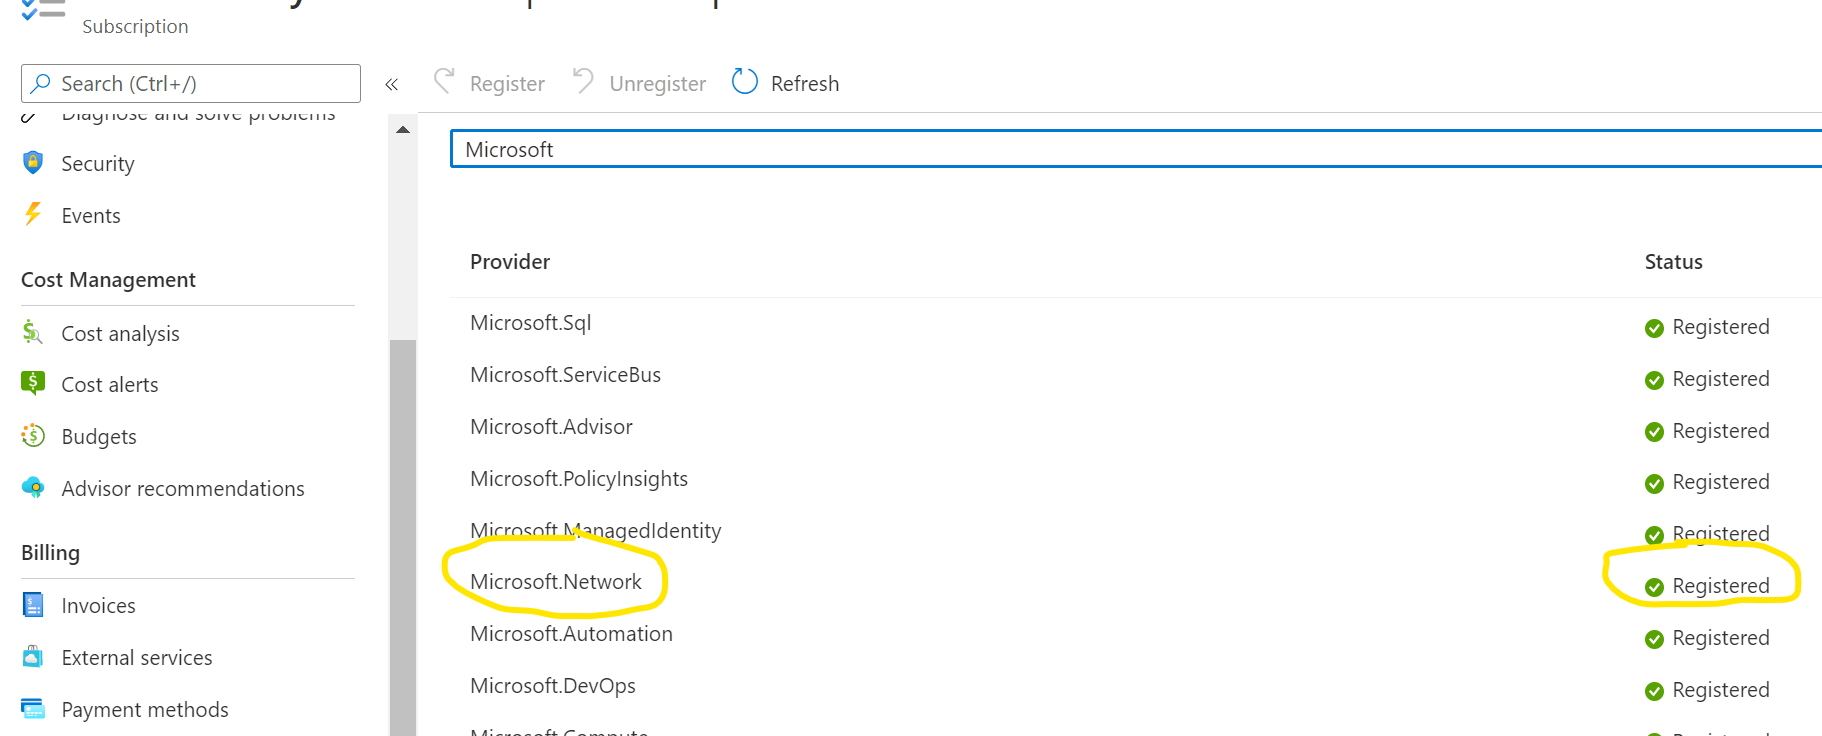Select the Microsoft.Sql provider row
1822x736 pixels.
(1136, 324)
